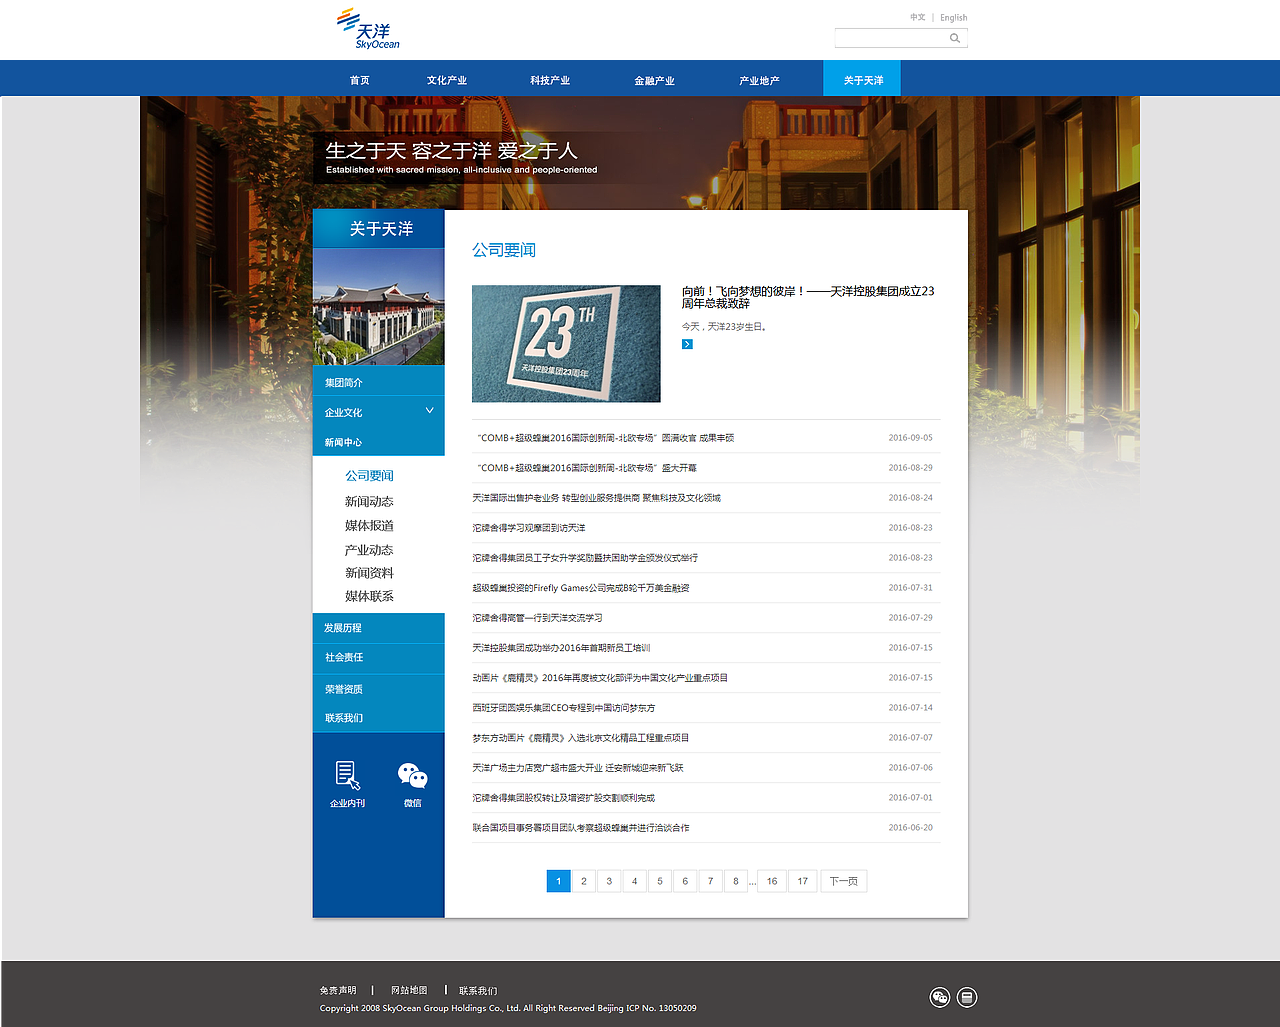Click the 下一页 next page button
The width and height of the screenshot is (1280, 1027).
click(x=843, y=881)
